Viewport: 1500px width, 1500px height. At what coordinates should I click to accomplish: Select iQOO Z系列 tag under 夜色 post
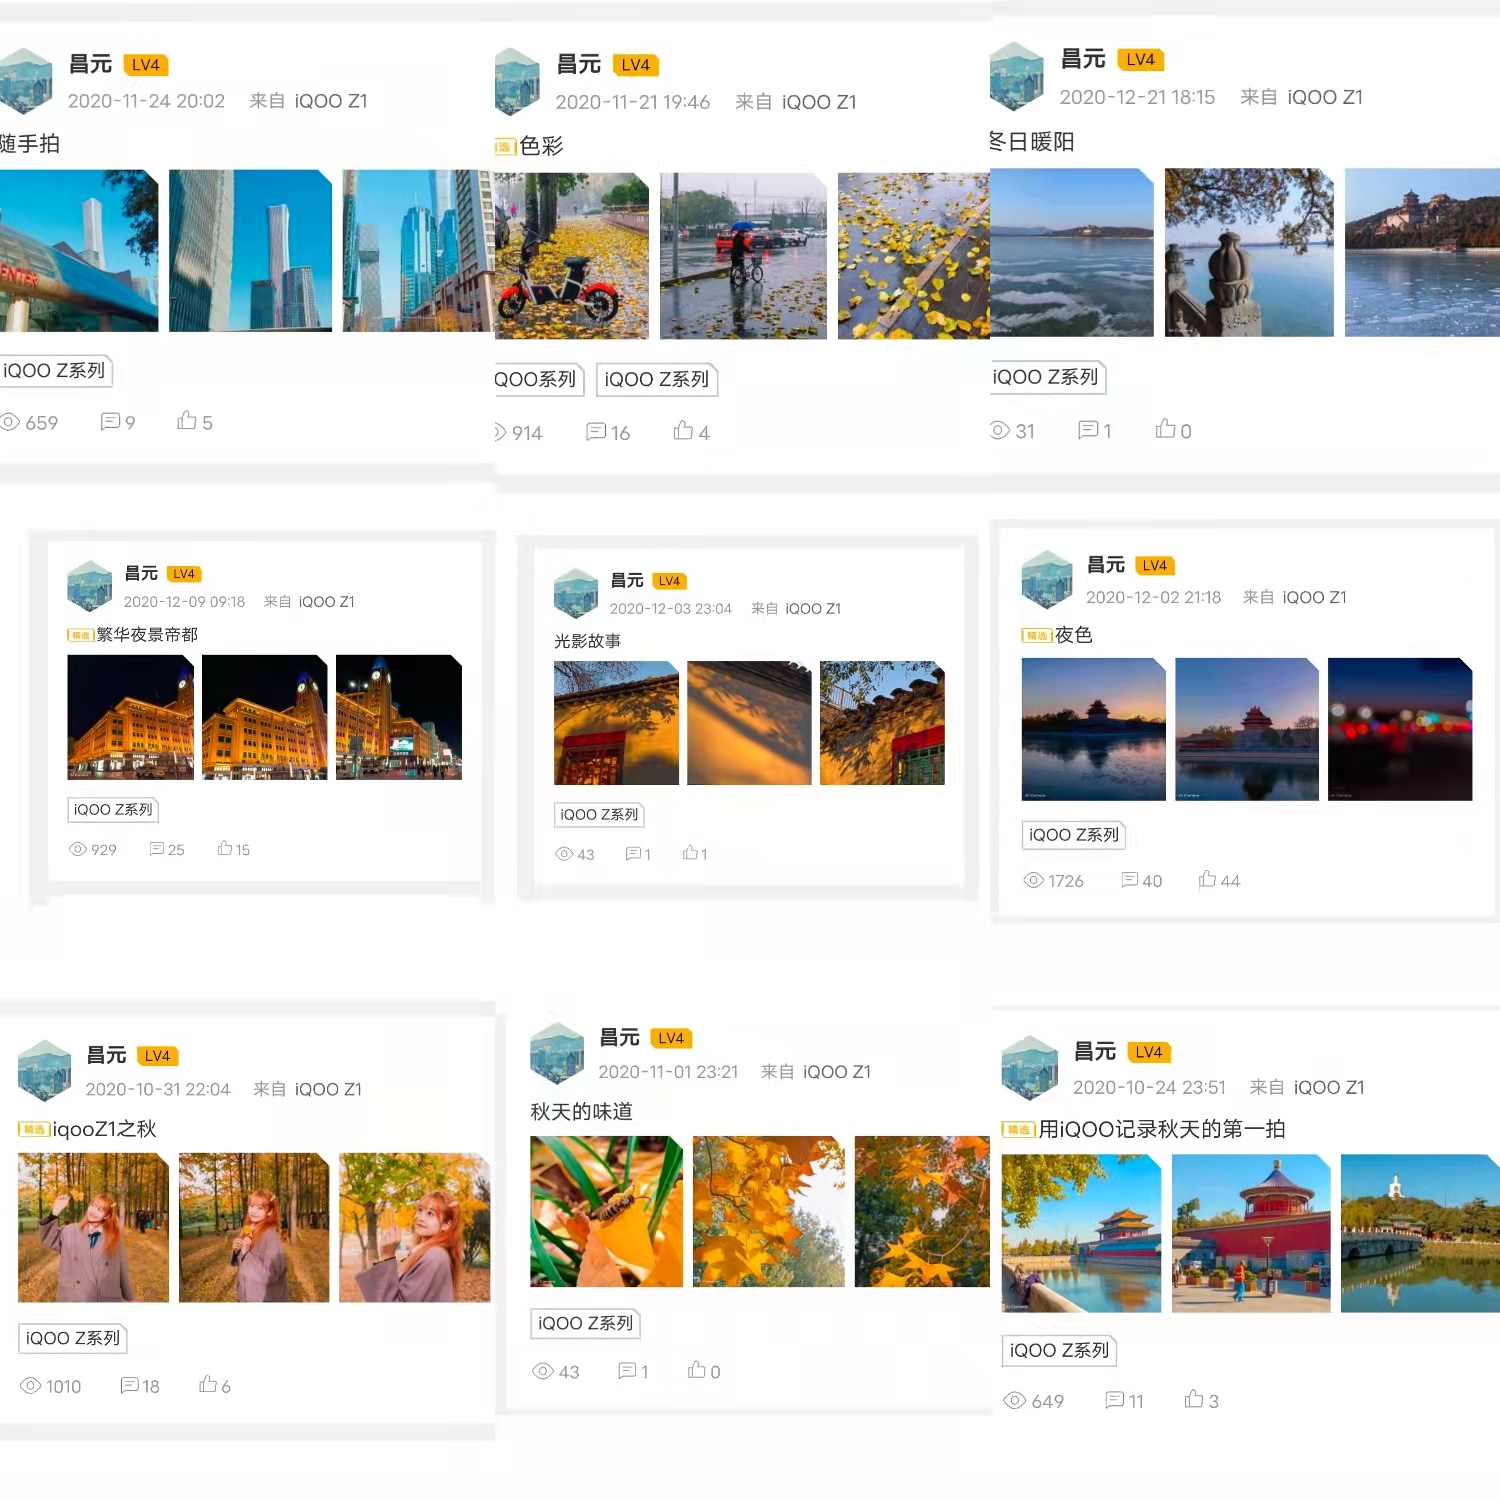[x=1074, y=834]
